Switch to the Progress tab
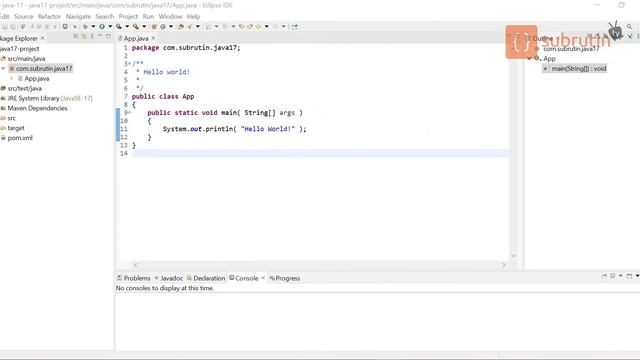 [285, 278]
